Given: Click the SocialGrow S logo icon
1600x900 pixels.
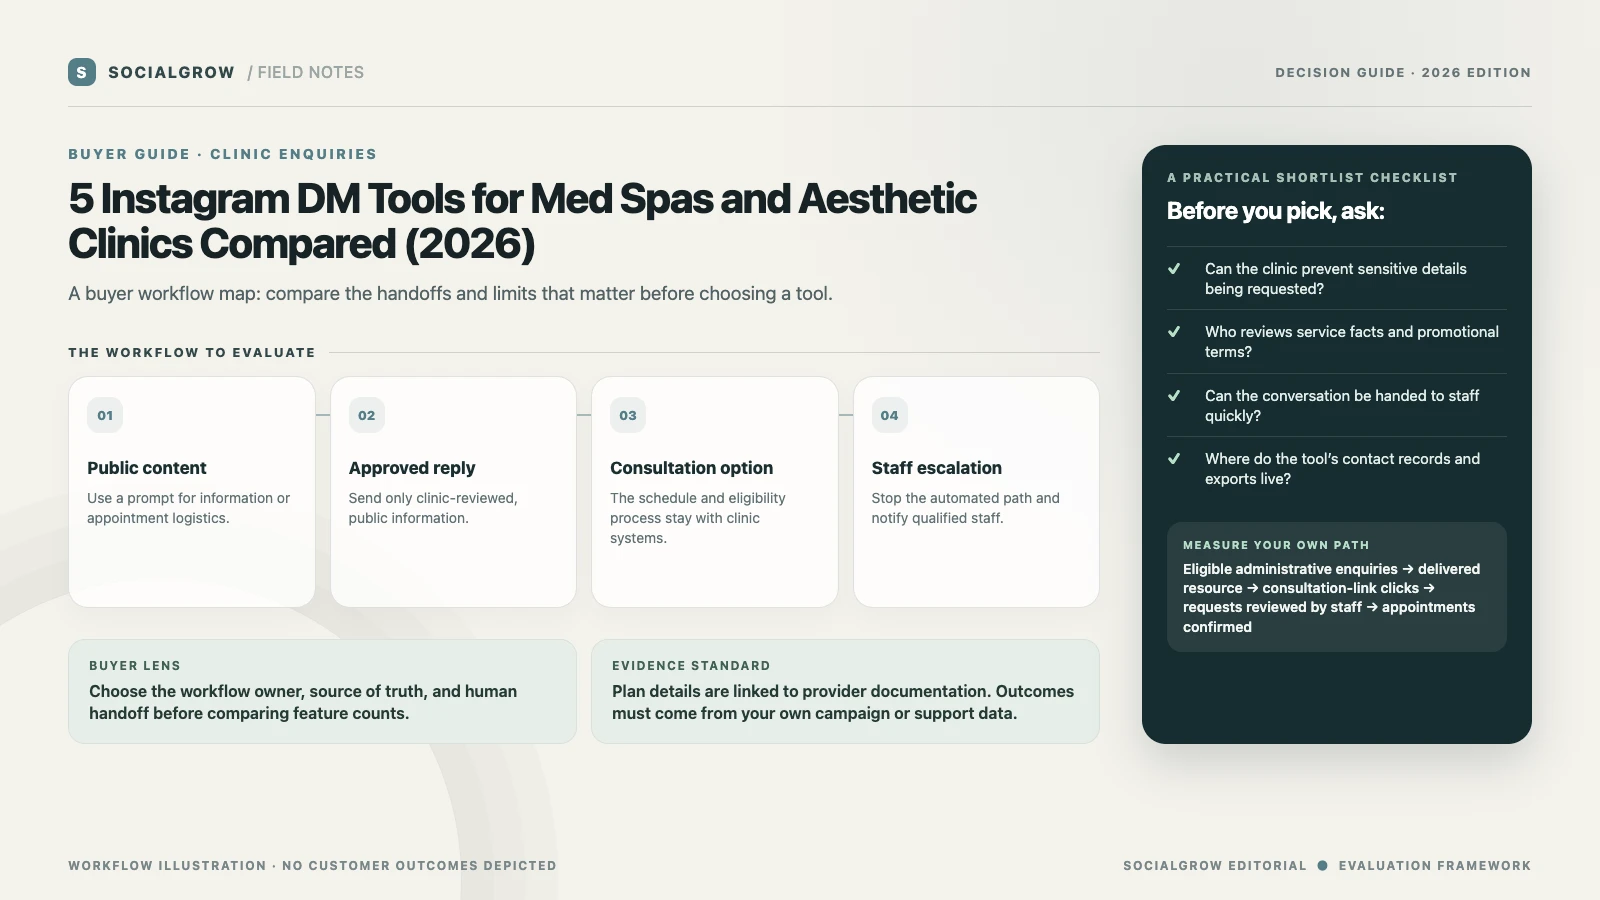Looking at the screenshot, I should (x=82, y=72).
